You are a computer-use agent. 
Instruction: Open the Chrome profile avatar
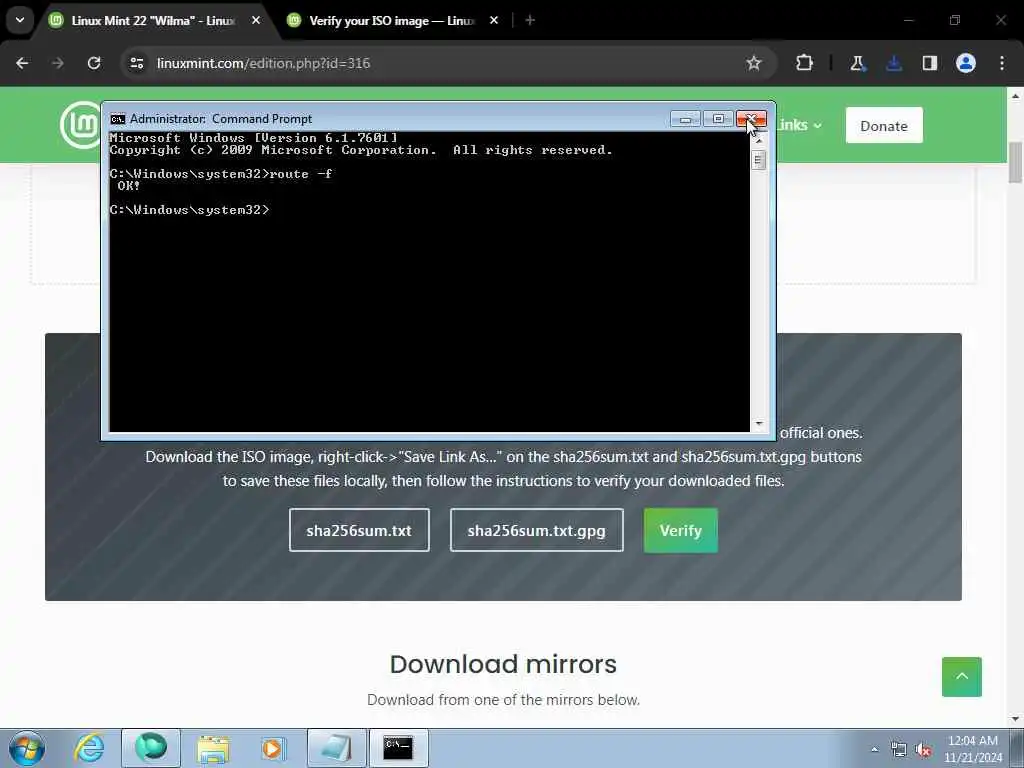[966, 63]
